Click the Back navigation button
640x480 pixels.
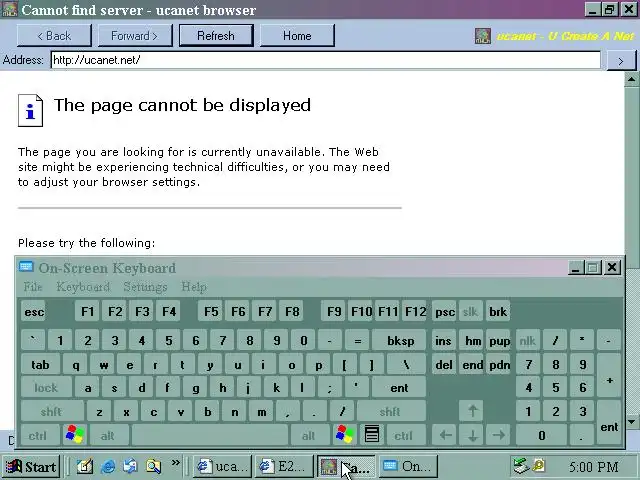(x=54, y=36)
